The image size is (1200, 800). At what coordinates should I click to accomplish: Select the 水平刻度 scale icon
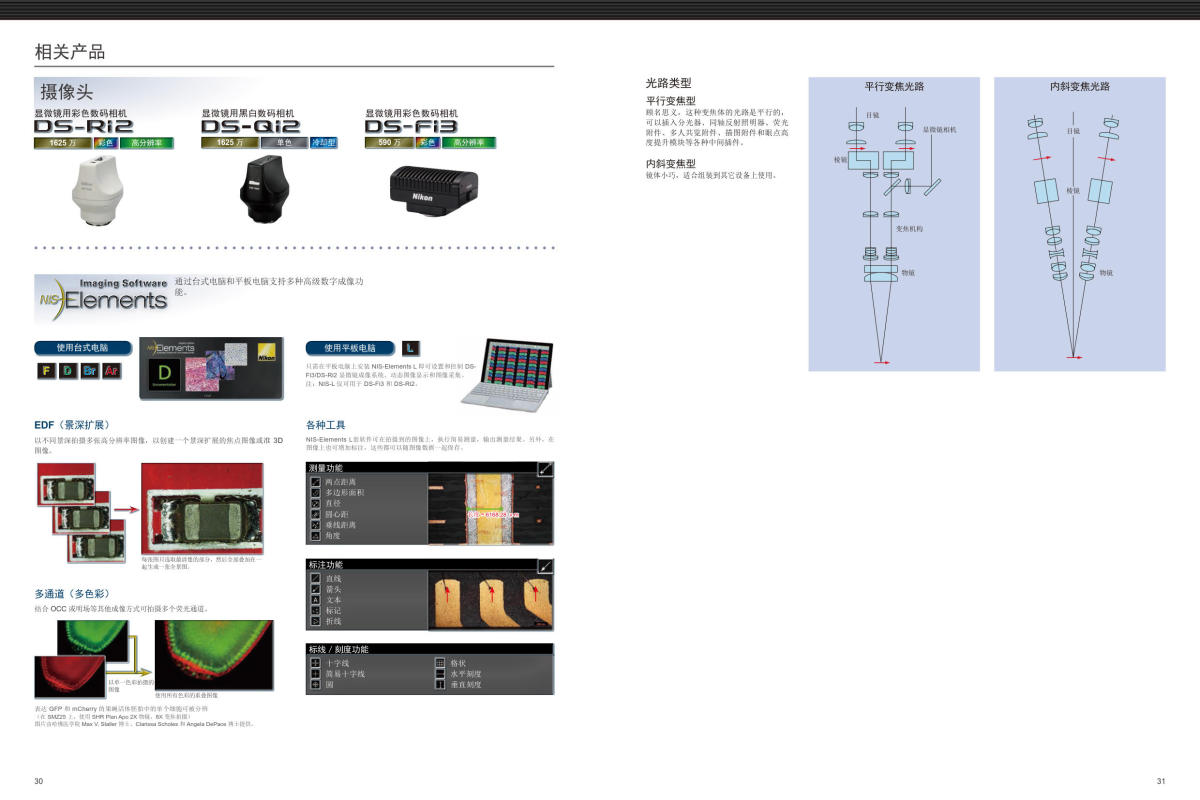(x=440, y=674)
